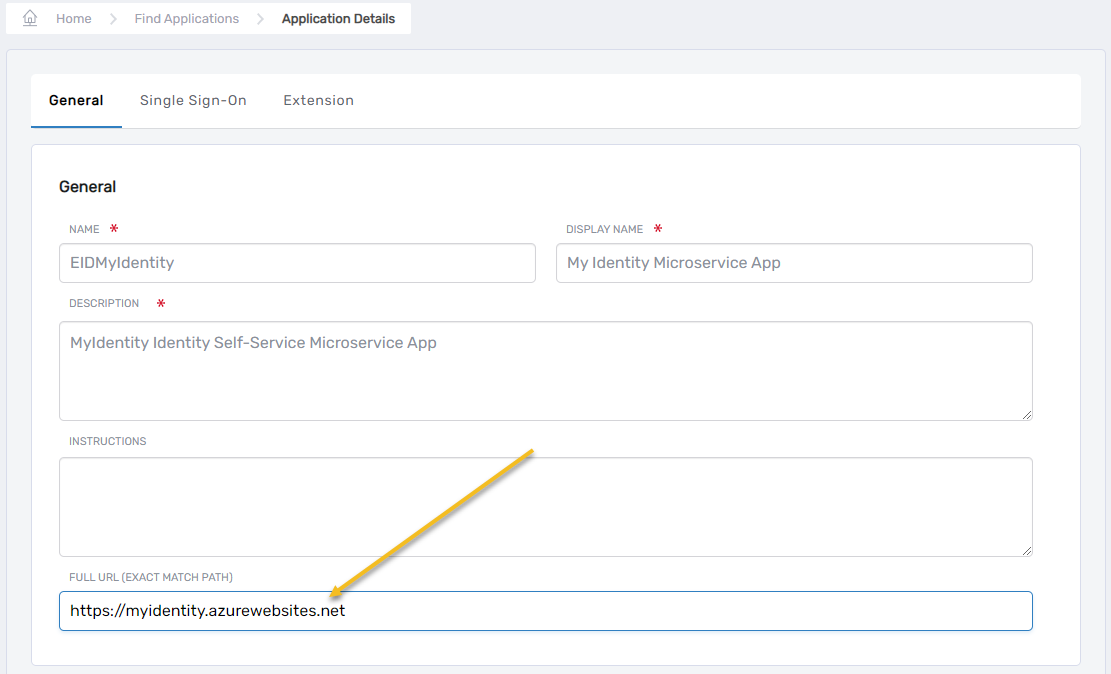
Task: Click inside the empty Instructions text area
Action: (x=545, y=506)
